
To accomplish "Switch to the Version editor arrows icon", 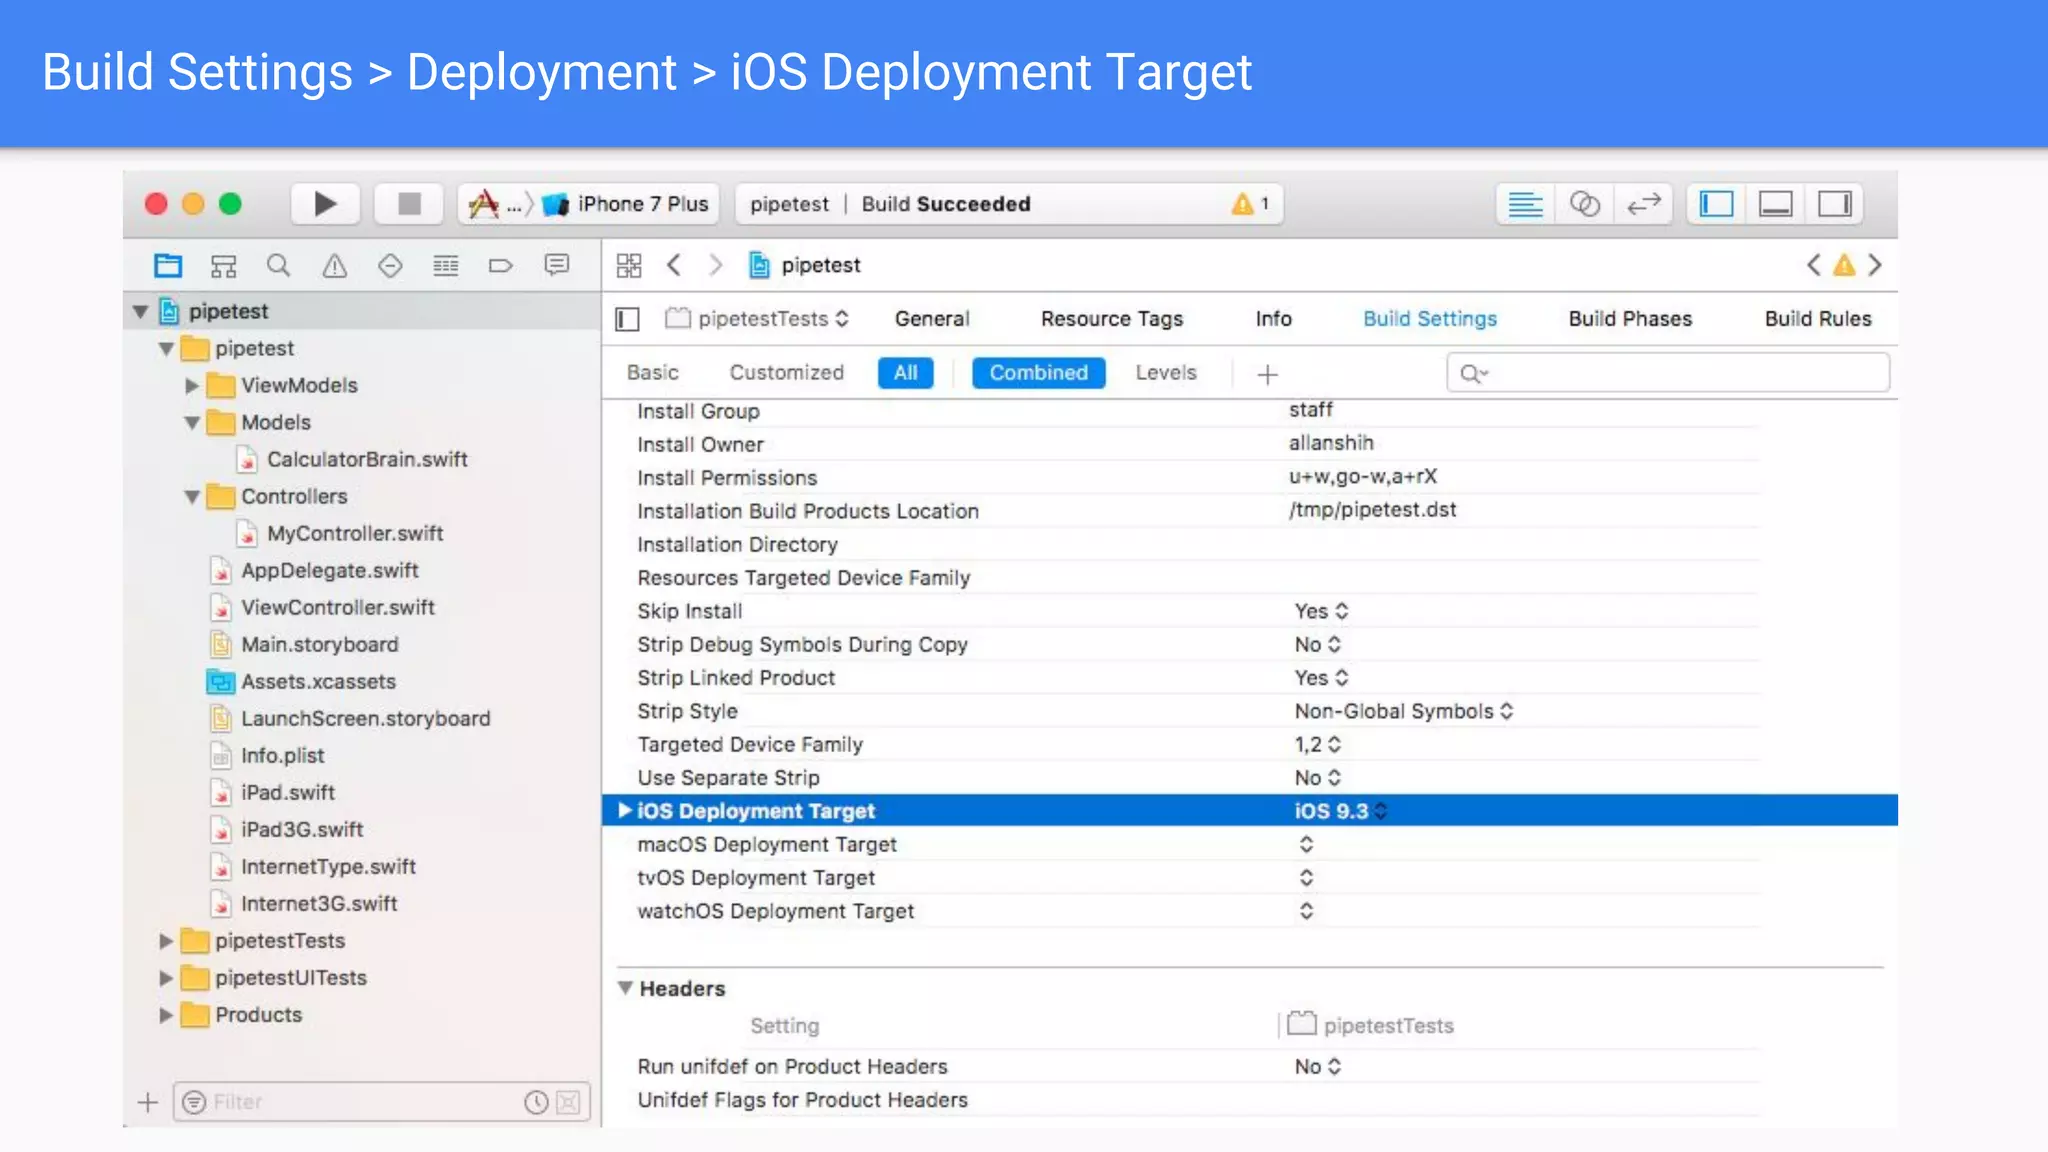I will tap(1643, 204).
